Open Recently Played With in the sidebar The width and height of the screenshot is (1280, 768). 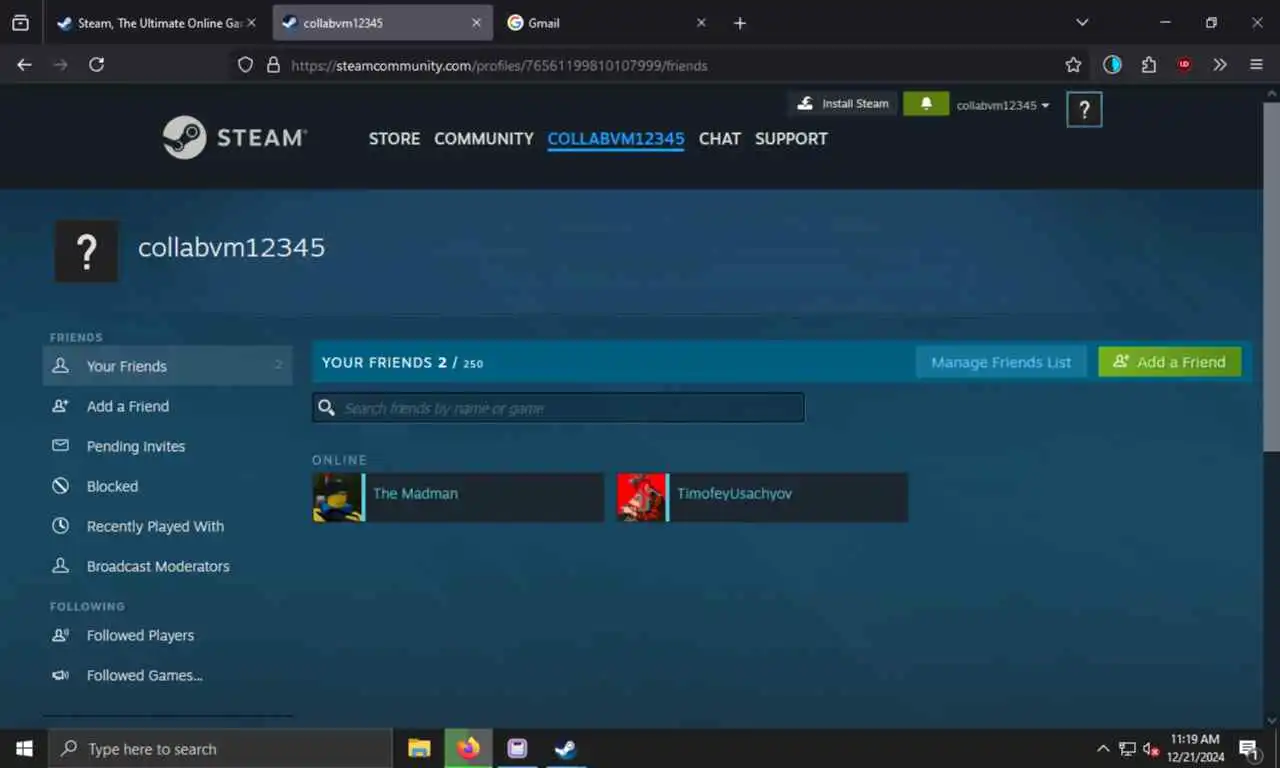[x=167, y=526]
